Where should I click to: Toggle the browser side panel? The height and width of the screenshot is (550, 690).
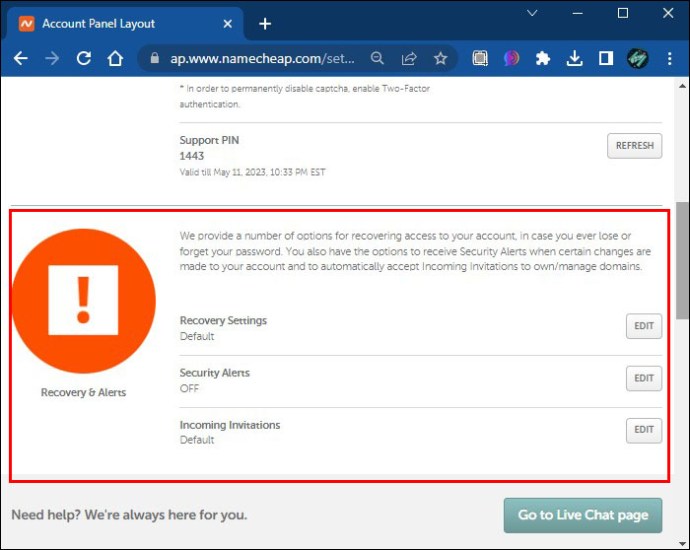[x=606, y=58]
